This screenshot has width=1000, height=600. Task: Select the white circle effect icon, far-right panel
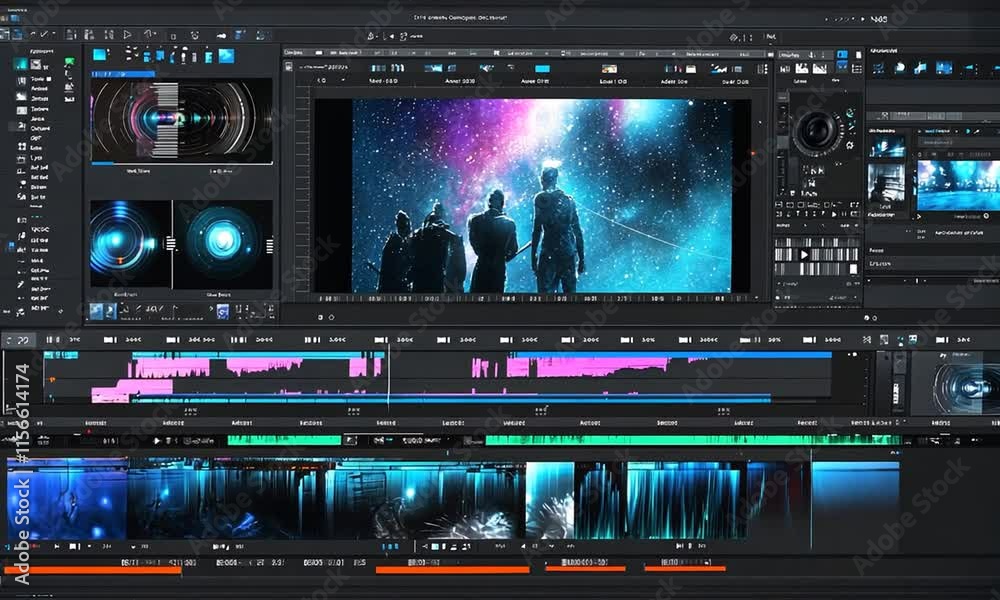(x=900, y=67)
